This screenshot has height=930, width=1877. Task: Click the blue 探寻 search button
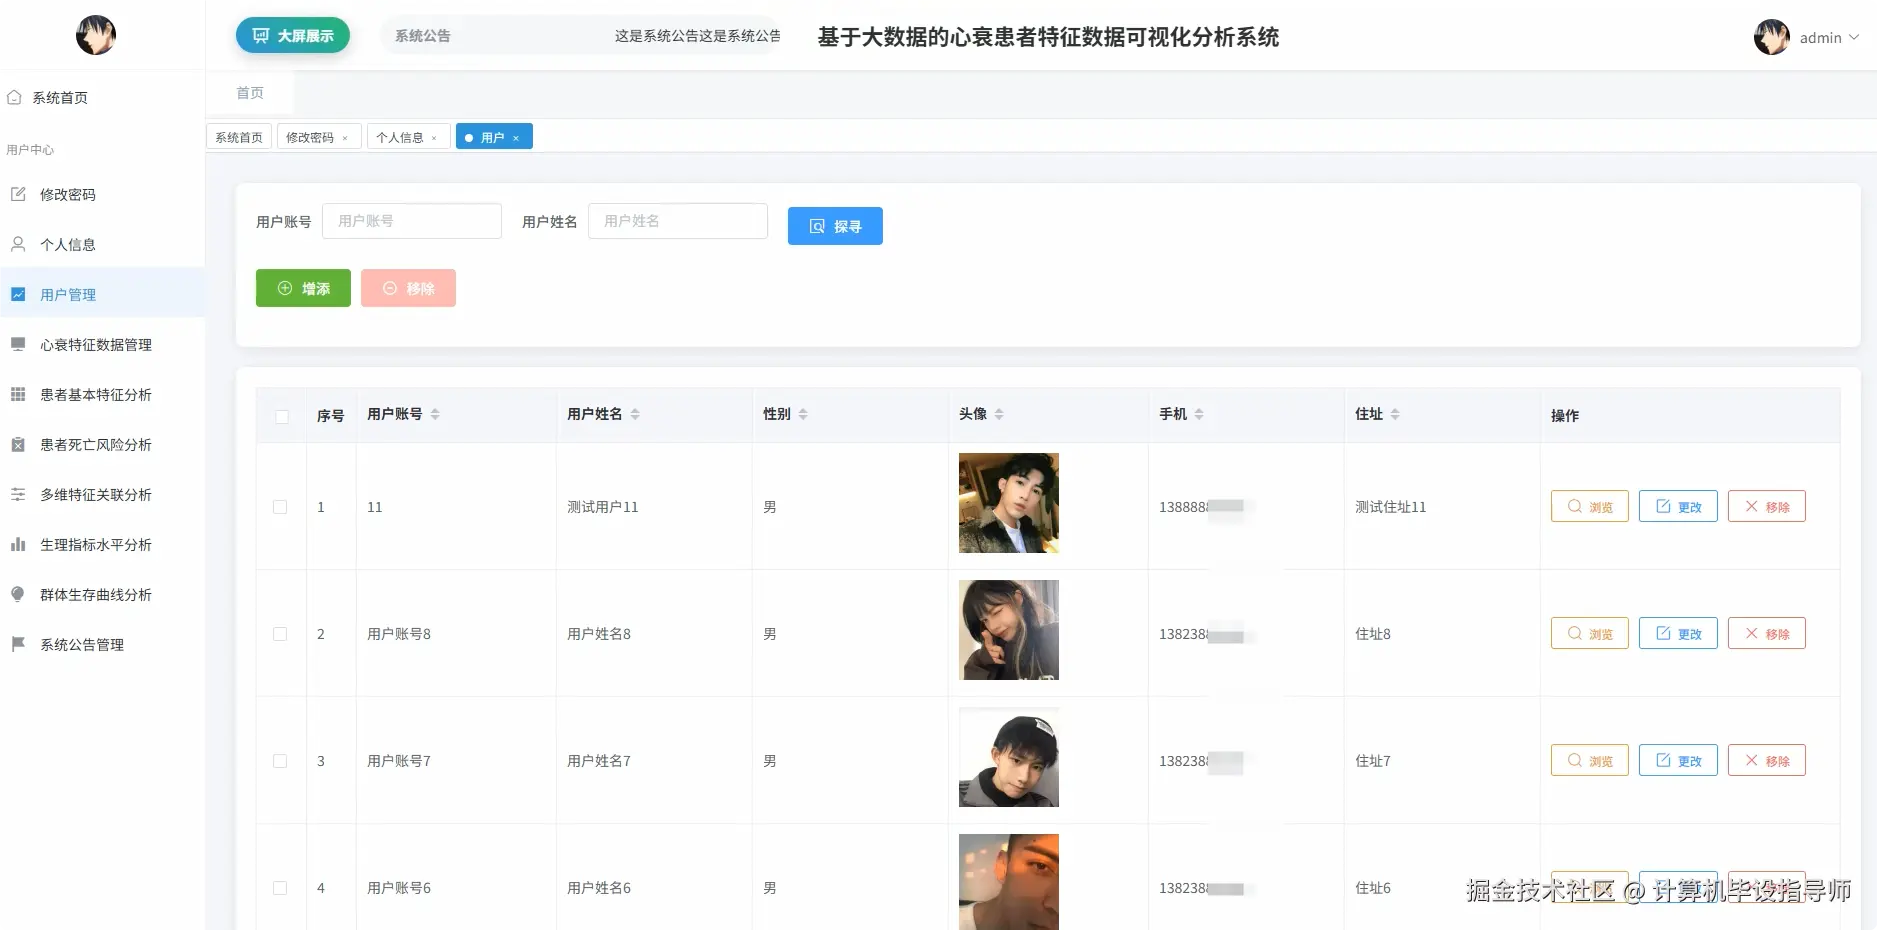[x=835, y=226]
